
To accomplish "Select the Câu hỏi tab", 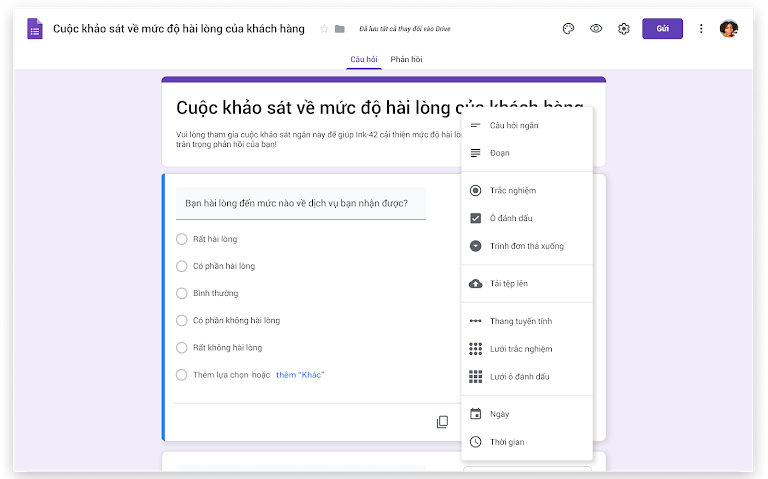I will [x=364, y=60].
